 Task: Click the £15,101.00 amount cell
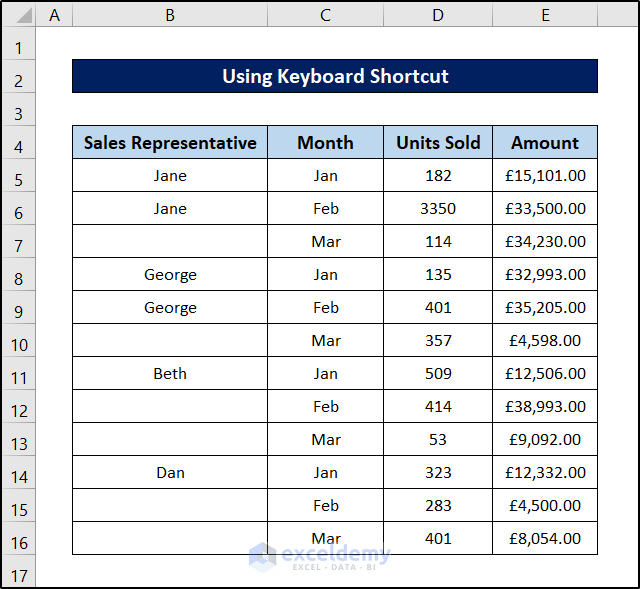(545, 176)
